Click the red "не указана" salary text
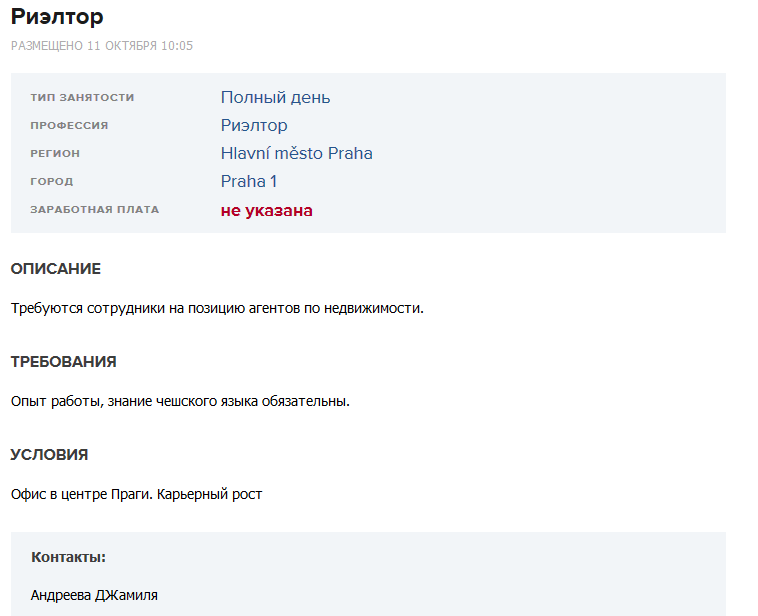The width and height of the screenshot is (758, 616). (266, 211)
